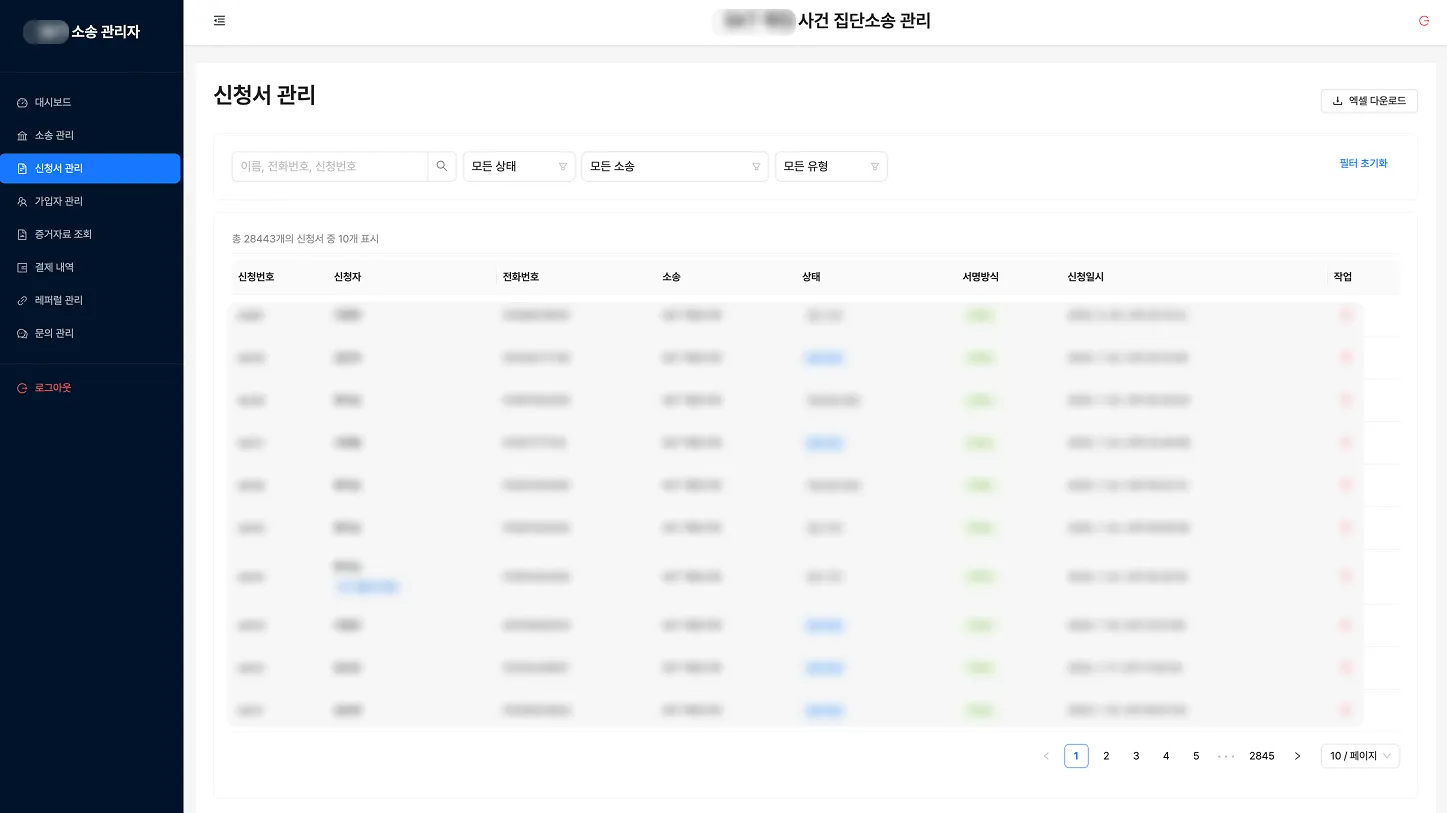Click the 전화번호 column header
Image resolution: width=1447 pixels, height=813 pixels.
pyautogui.click(x=520, y=277)
